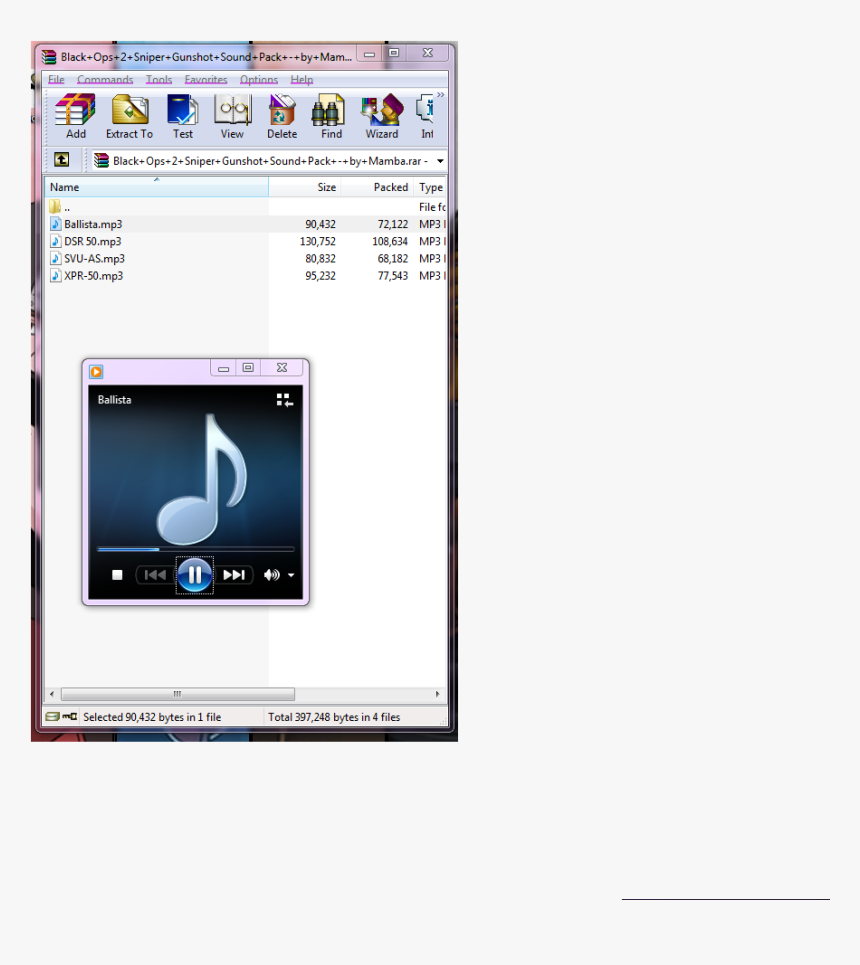Select Ballista.mp3 in the file list
This screenshot has height=965, width=860.
tap(246, 224)
